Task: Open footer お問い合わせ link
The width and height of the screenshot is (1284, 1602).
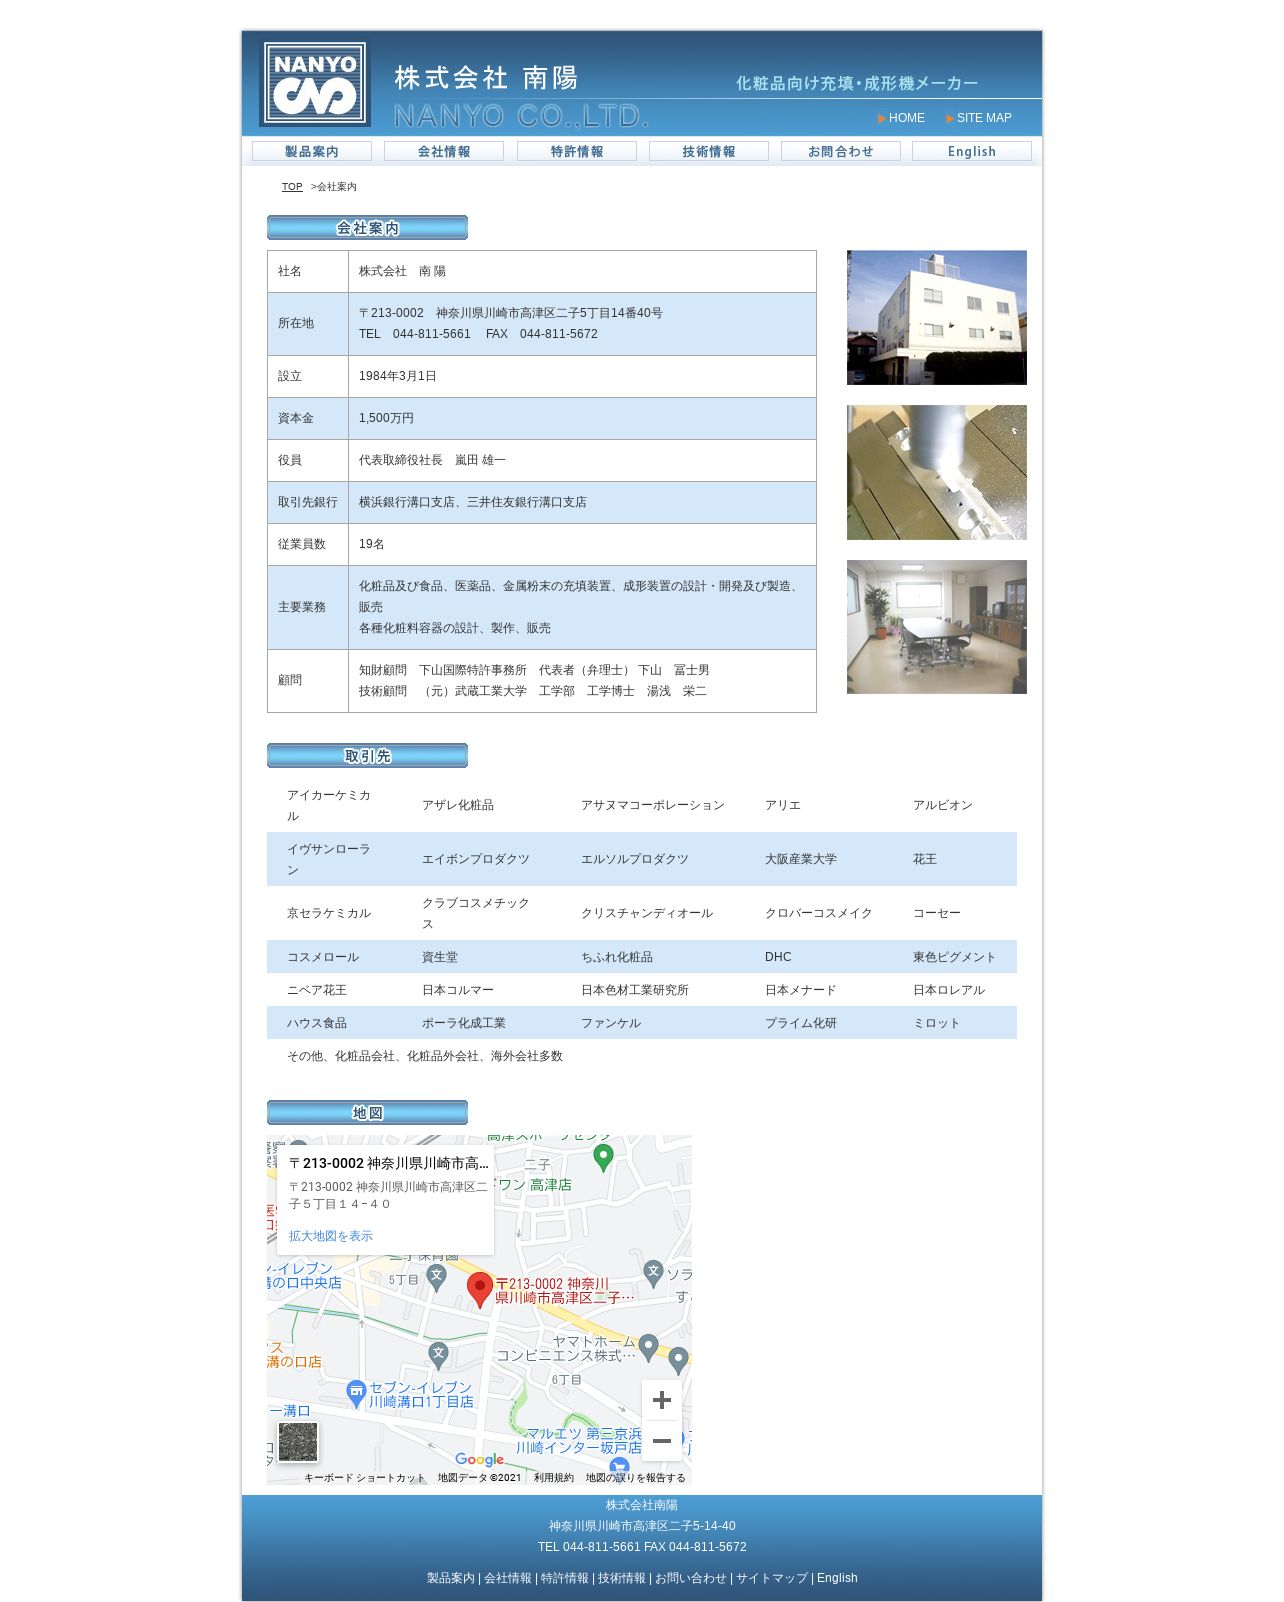Action: 691,1578
